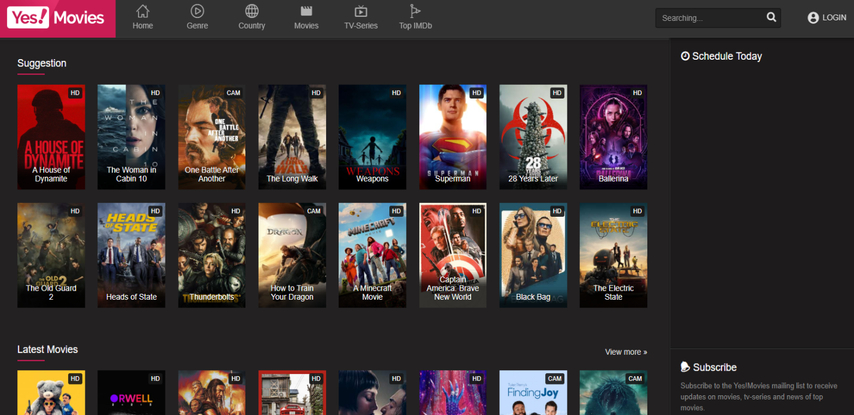Image resolution: width=854 pixels, height=415 pixels.
Task: Click the "Heads of State" title caption
Action: pos(131,297)
